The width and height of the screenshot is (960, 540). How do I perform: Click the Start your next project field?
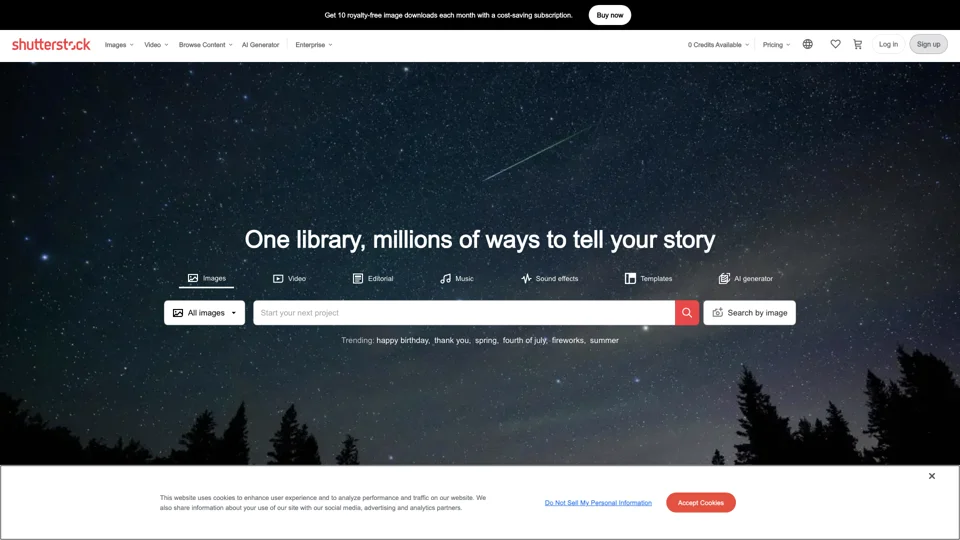[464, 313]
